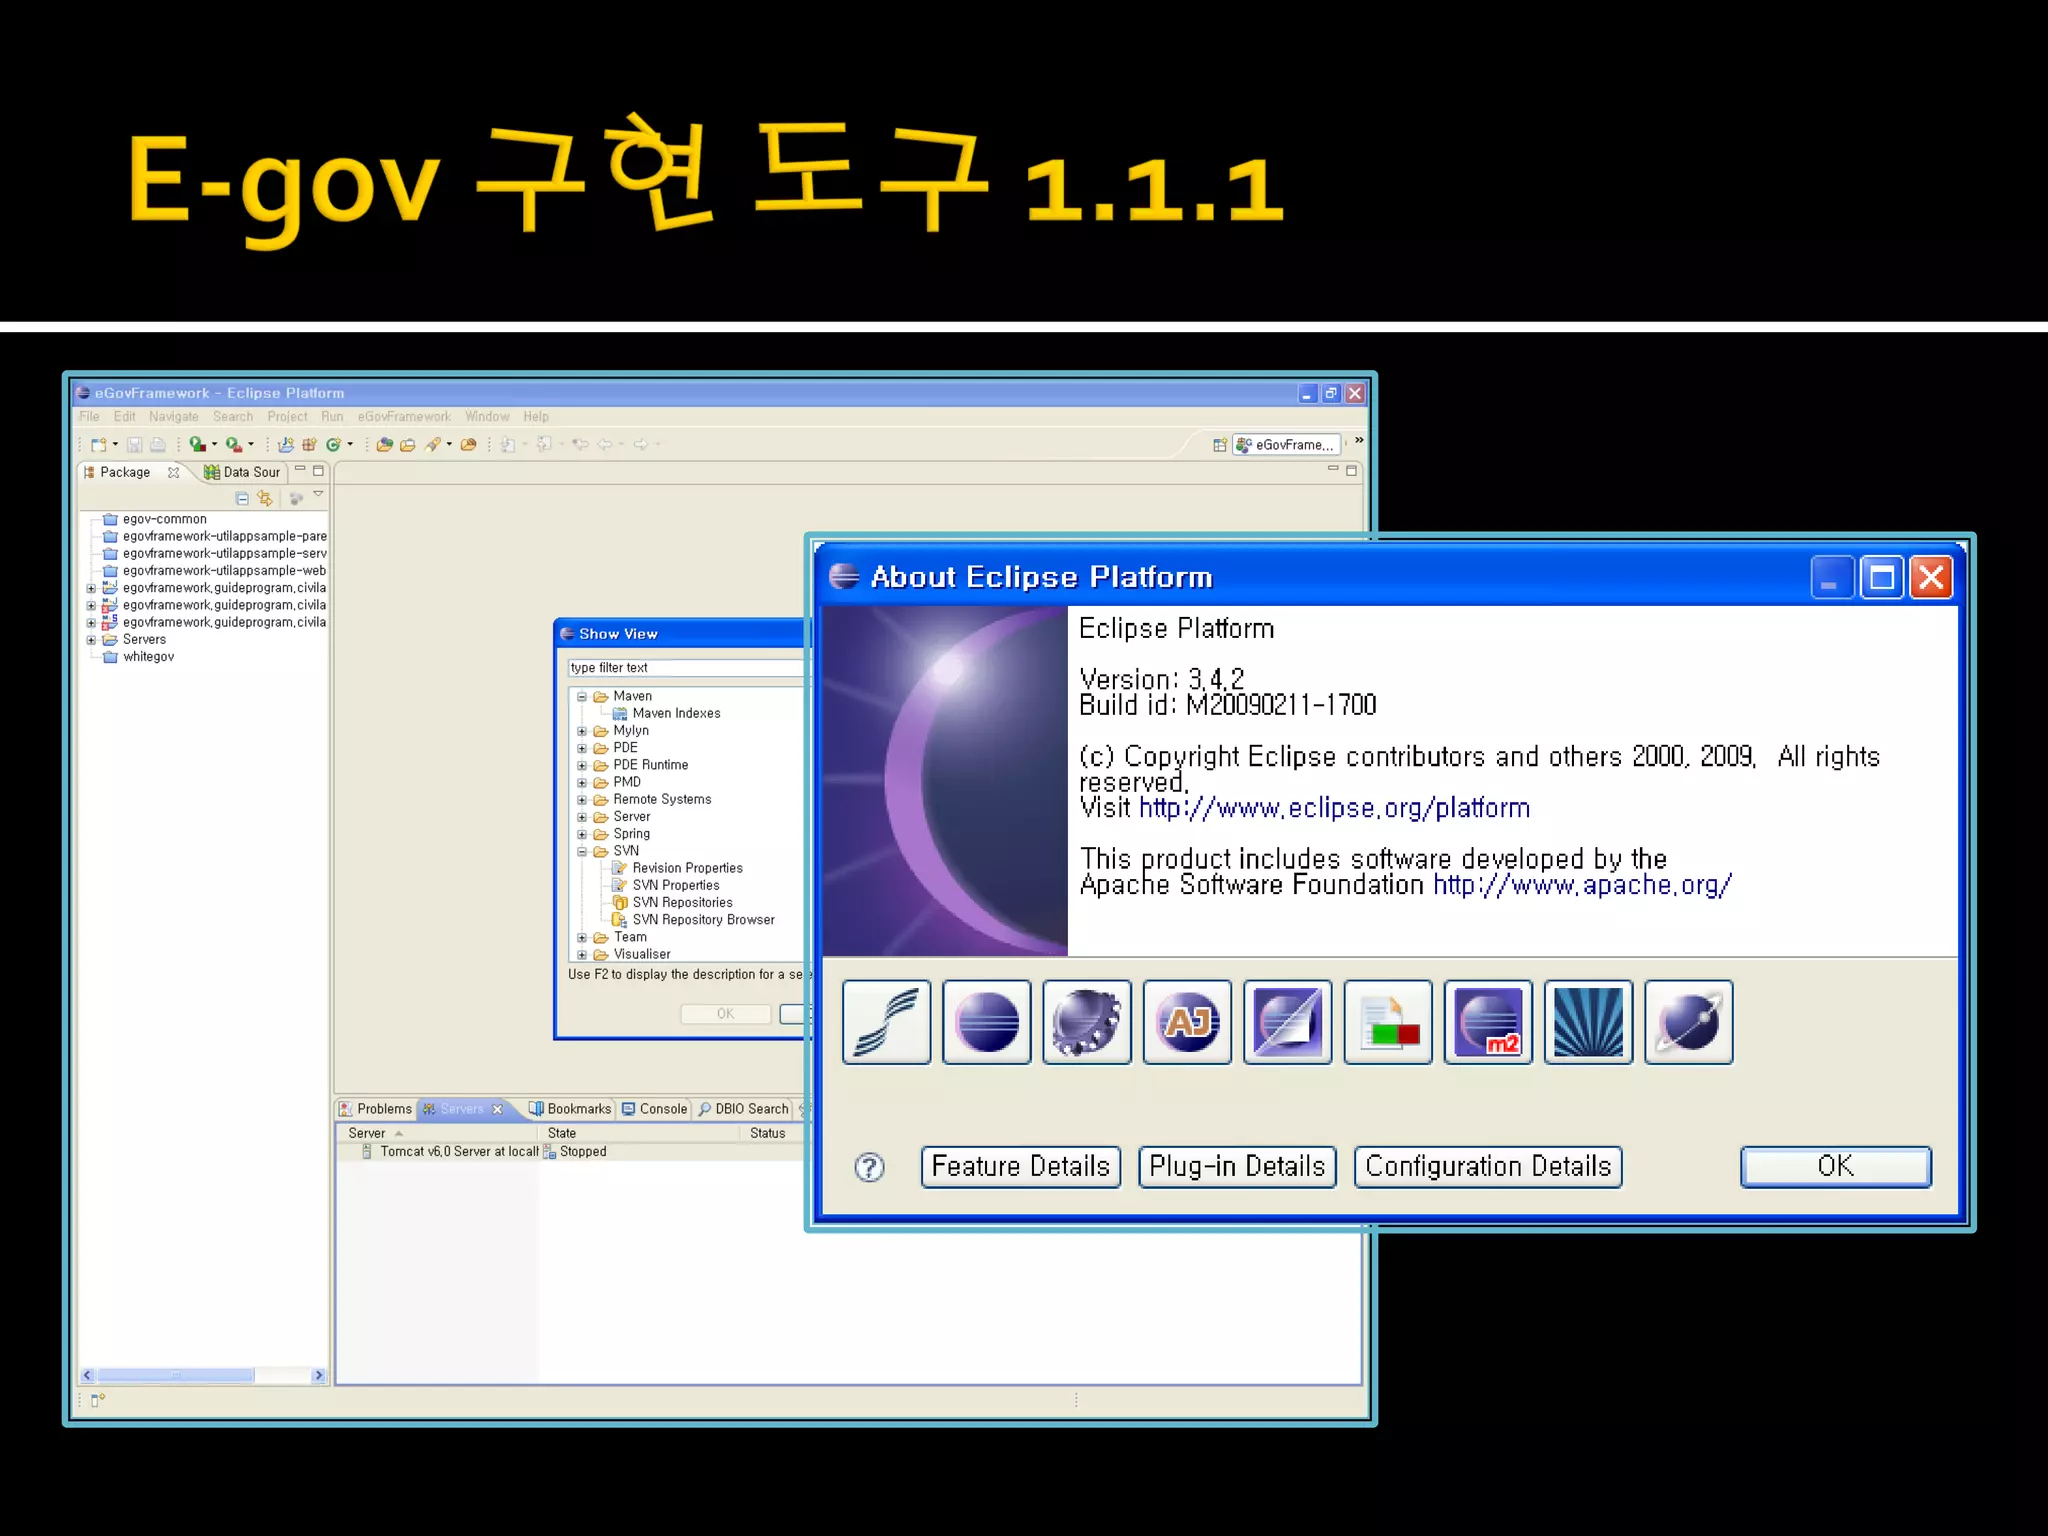Collapse the Maven folder in Show View

click(x=582, y=697)
